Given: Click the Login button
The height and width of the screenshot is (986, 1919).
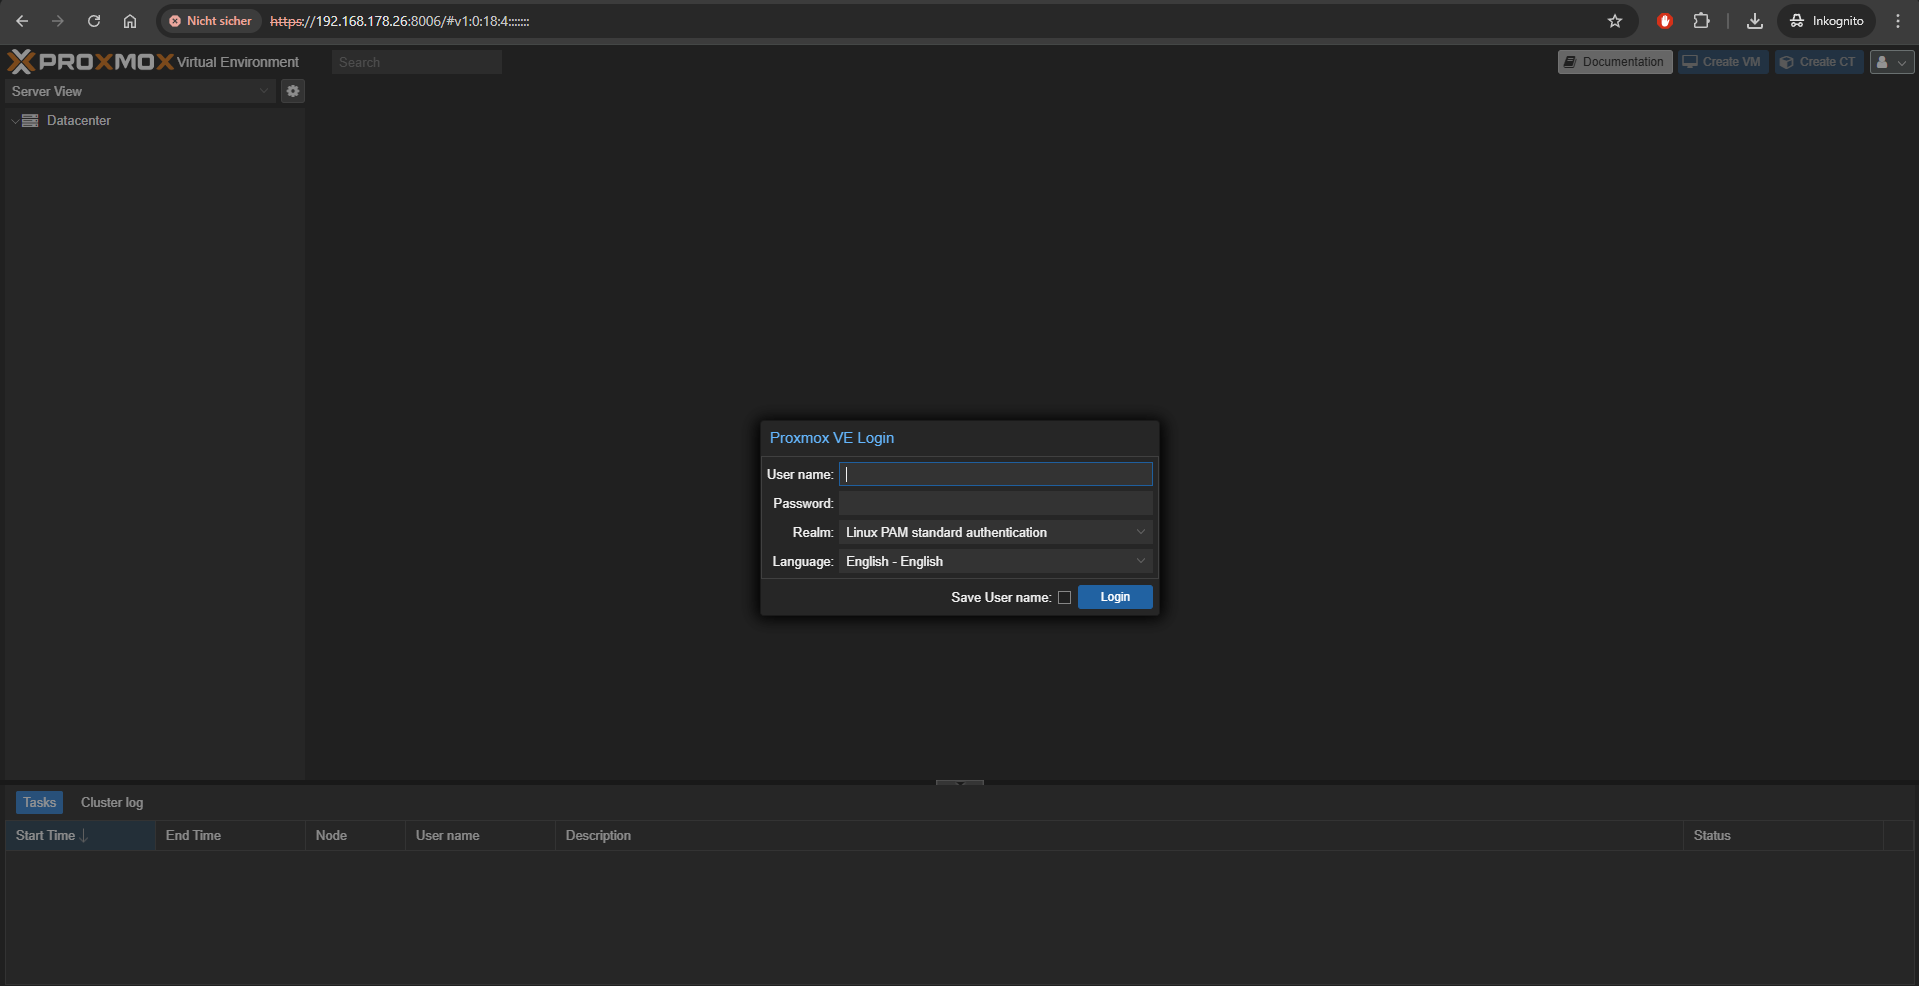Looking at the screenshot, I should click(x=1115, y=597).
